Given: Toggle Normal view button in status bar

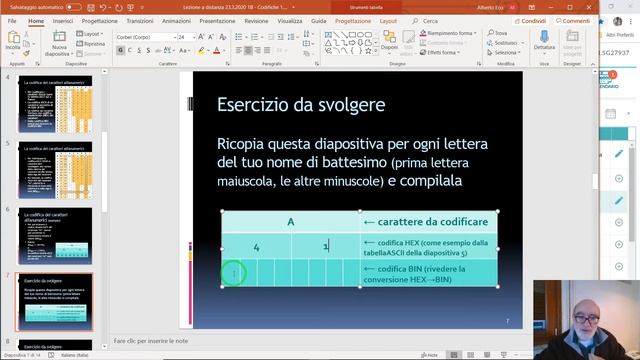Looking at the screenshot, I should click(453, 355).
